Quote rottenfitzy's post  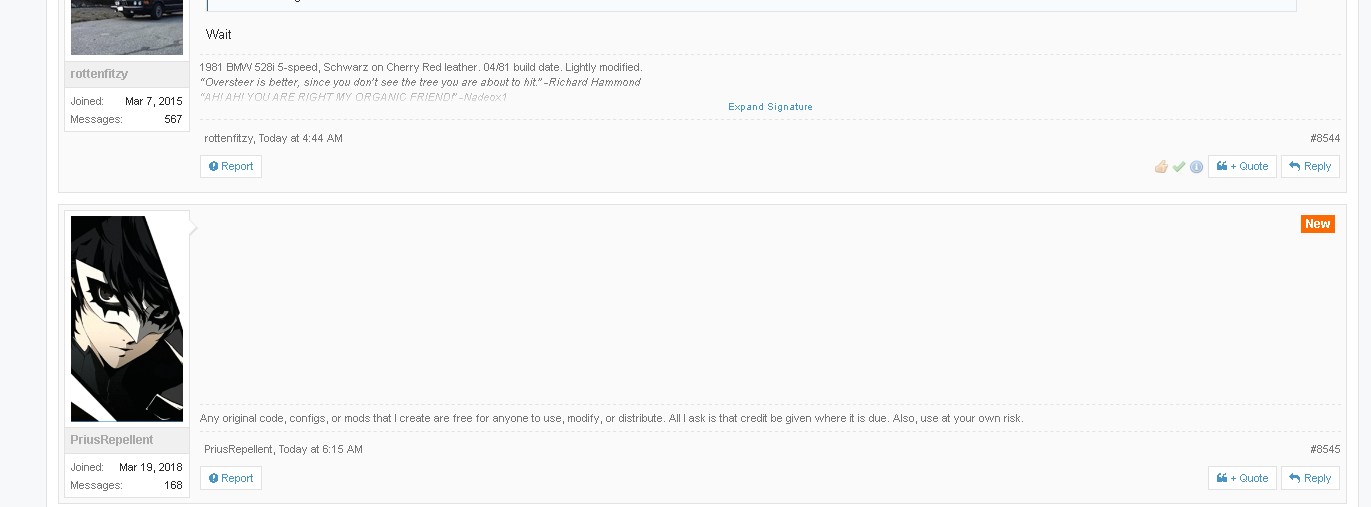point(1242,166)
